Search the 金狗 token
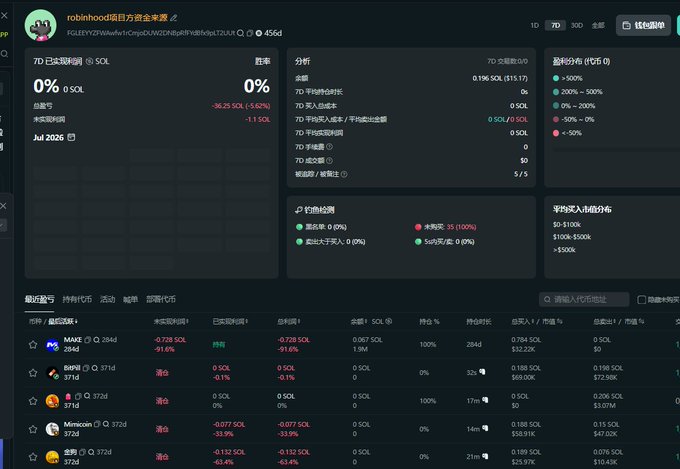Viewport: 680px width, 469px height. click(x=91, y=453)
